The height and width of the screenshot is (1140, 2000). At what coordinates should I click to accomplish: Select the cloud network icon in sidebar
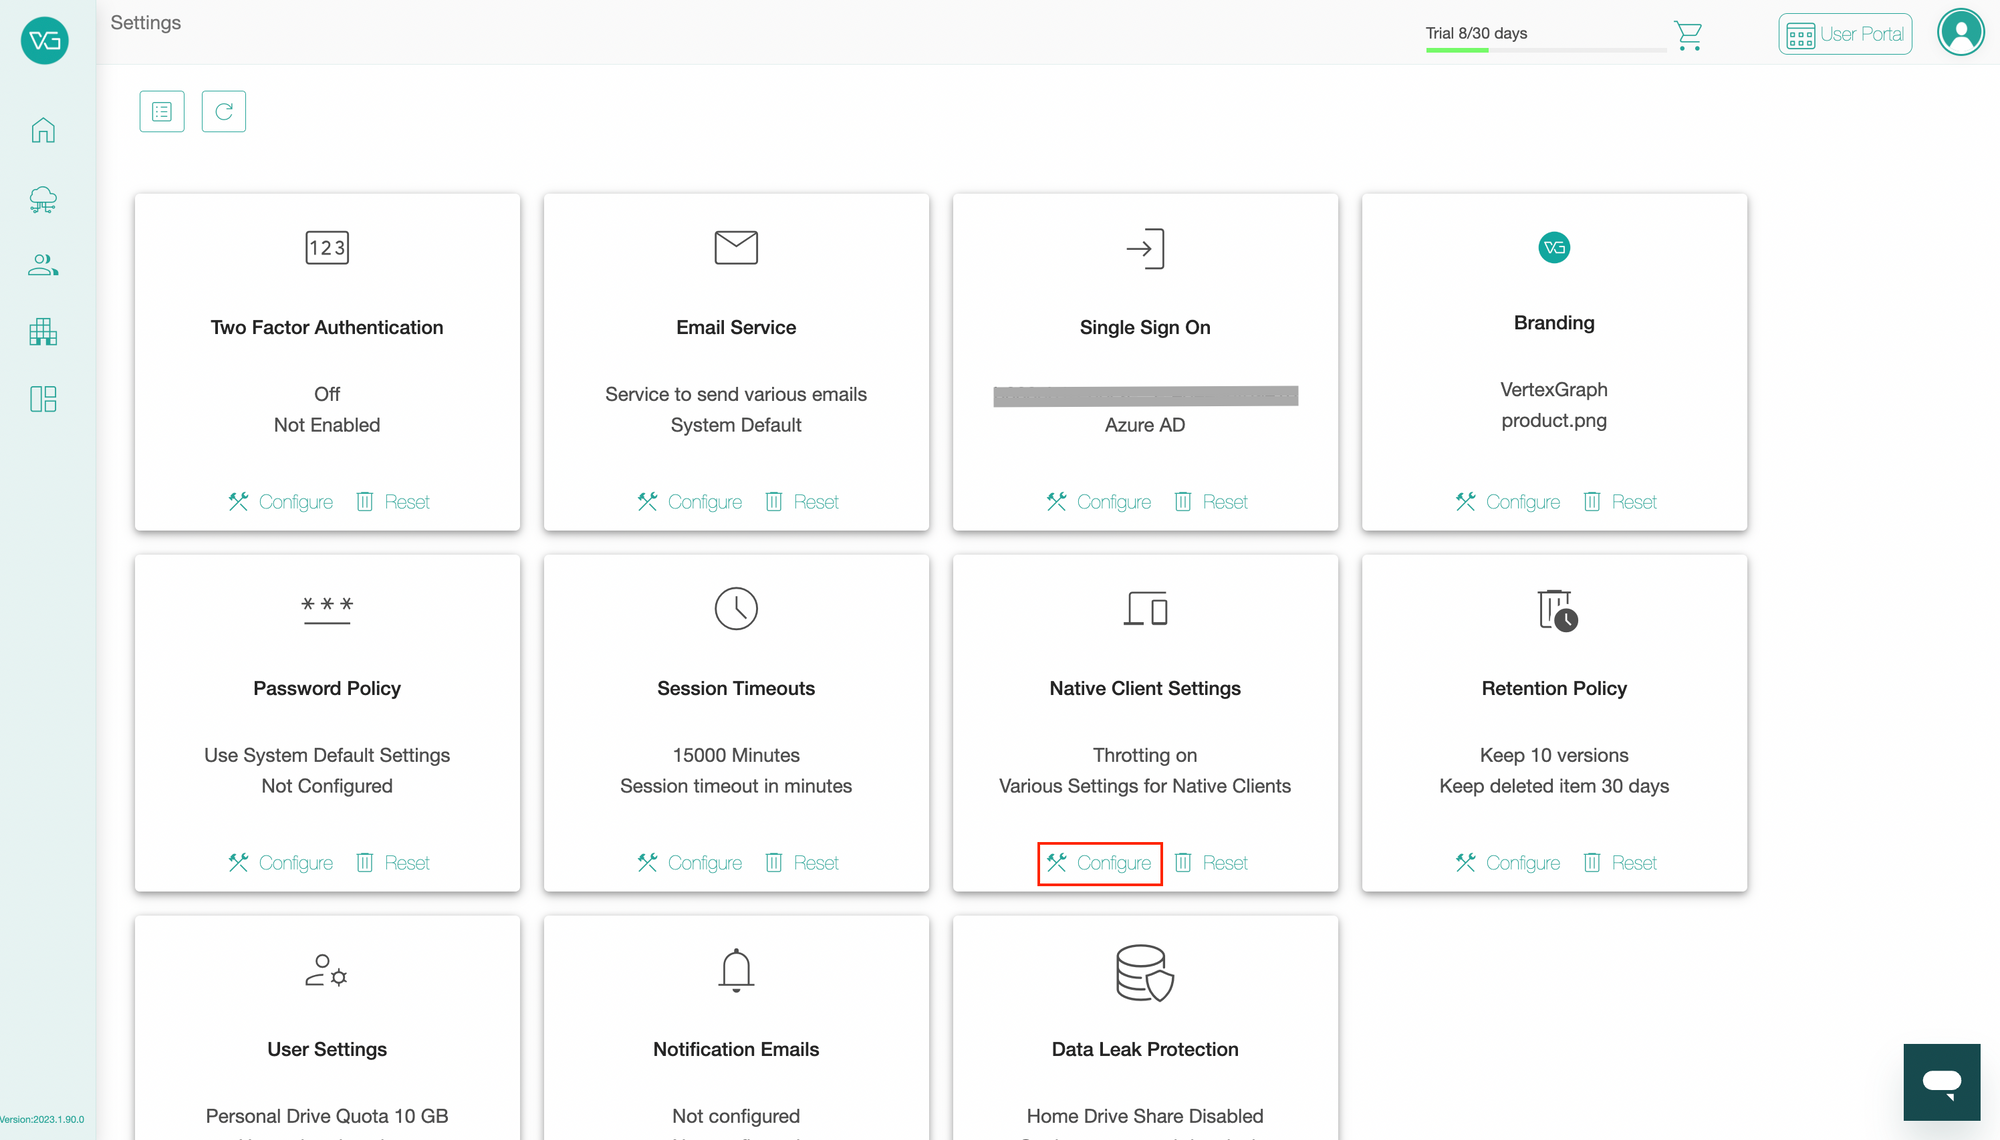pyautogui.click(x=43, y=198)
